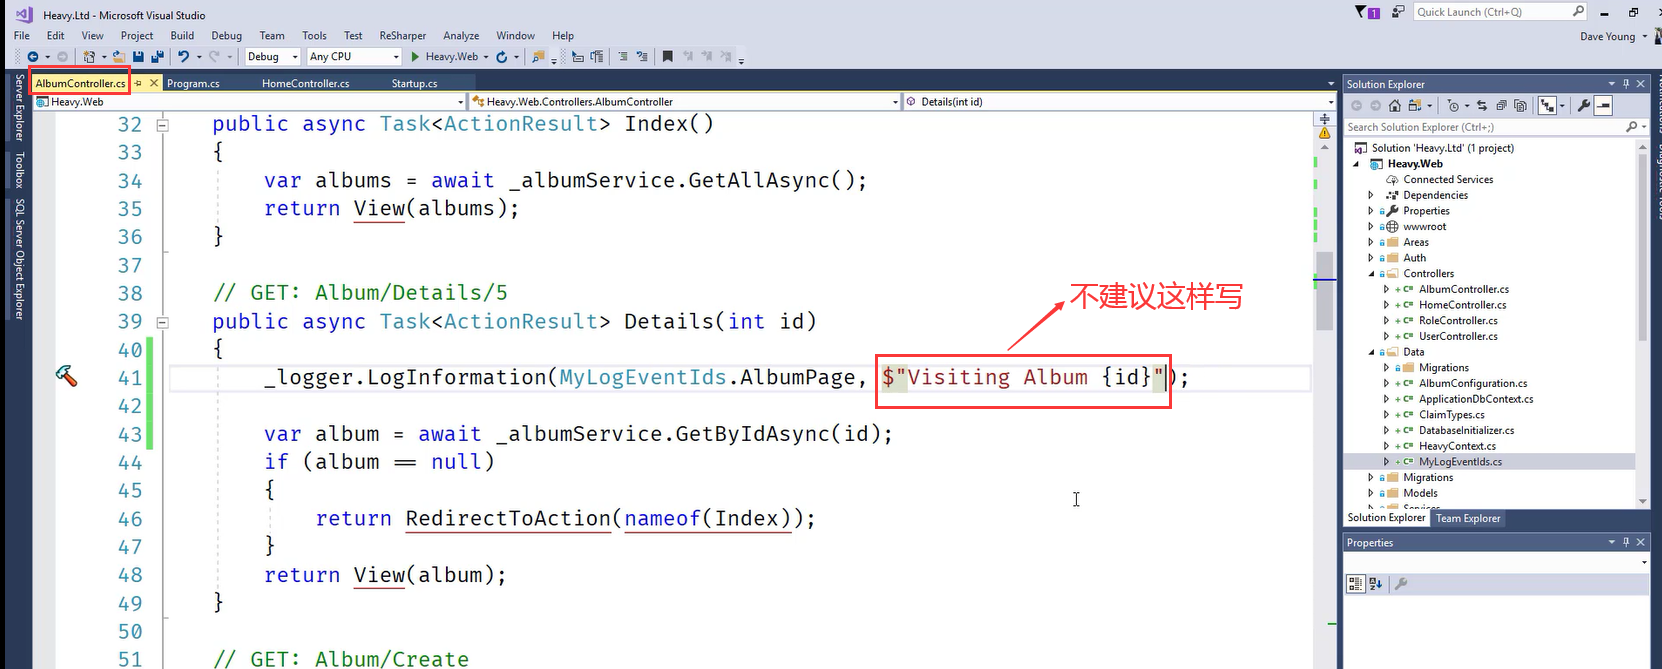
Task: Collapse the Data folder node
Action: pos(1371,352)
